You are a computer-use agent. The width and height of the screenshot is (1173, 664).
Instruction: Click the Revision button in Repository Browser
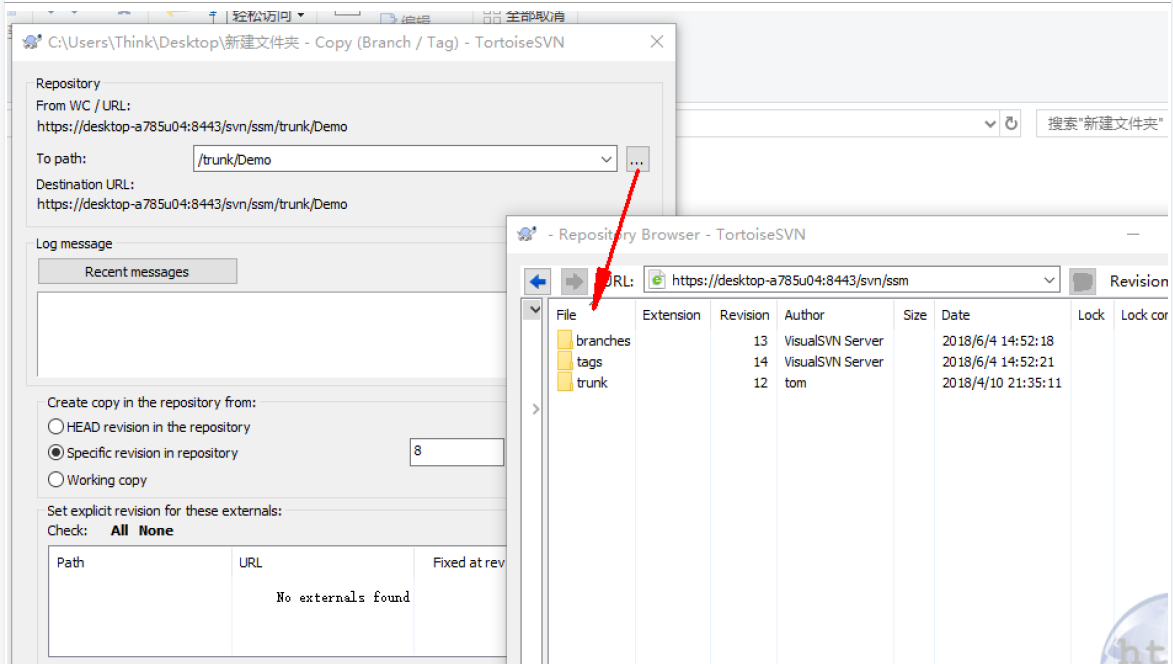1137,281
